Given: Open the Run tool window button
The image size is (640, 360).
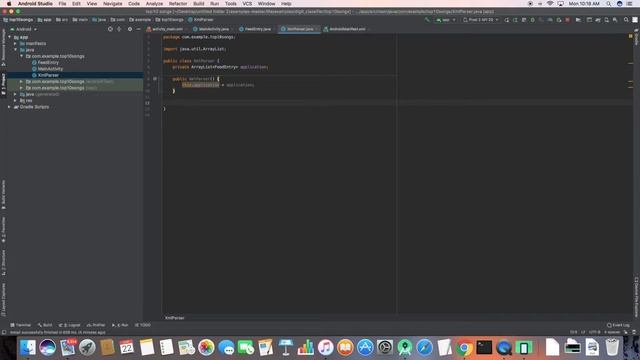Looking at the screenshot, I should pyautogui.click(x=120, y=325).
